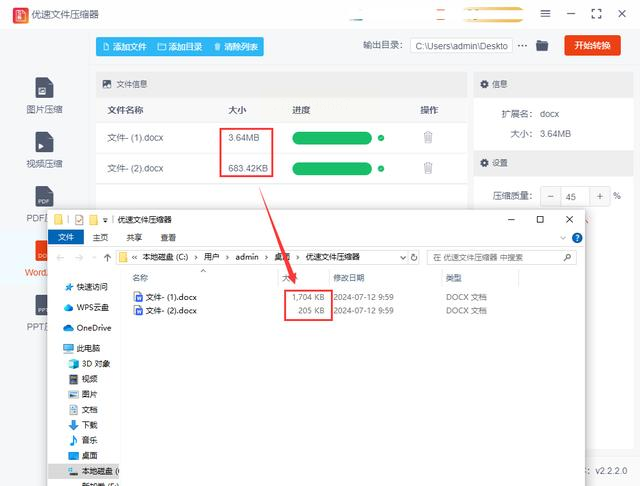The image size is (640, 486).
Task: Open the image compression tool (图片压缩)
Action: click(44, 95)
